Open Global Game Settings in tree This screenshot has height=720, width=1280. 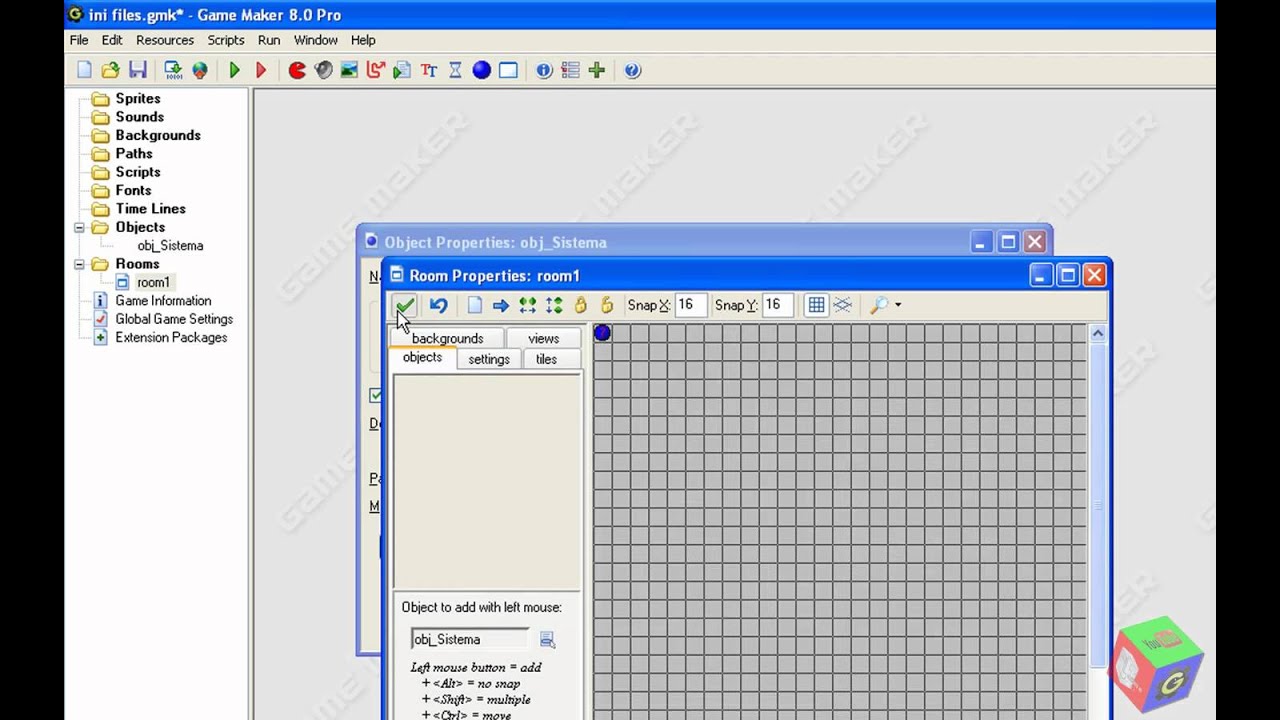(174, 319)
